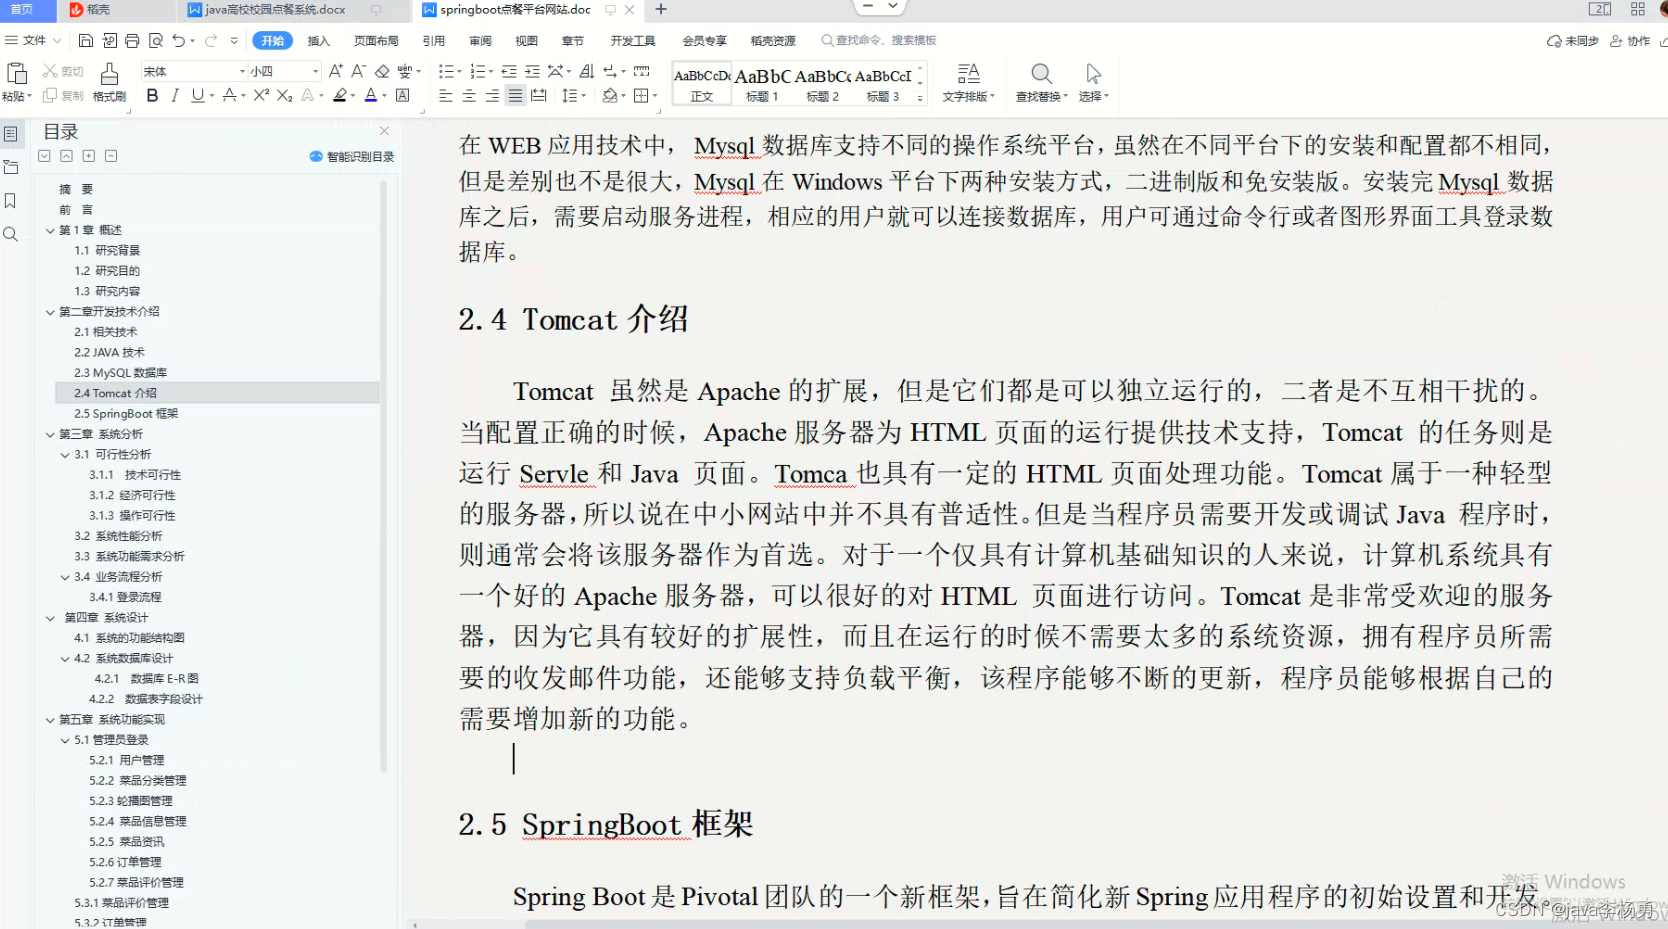The width and height of the screenshot is (1668, 929).
Task: Undo the last action
Action: click(x=178, y=40)
